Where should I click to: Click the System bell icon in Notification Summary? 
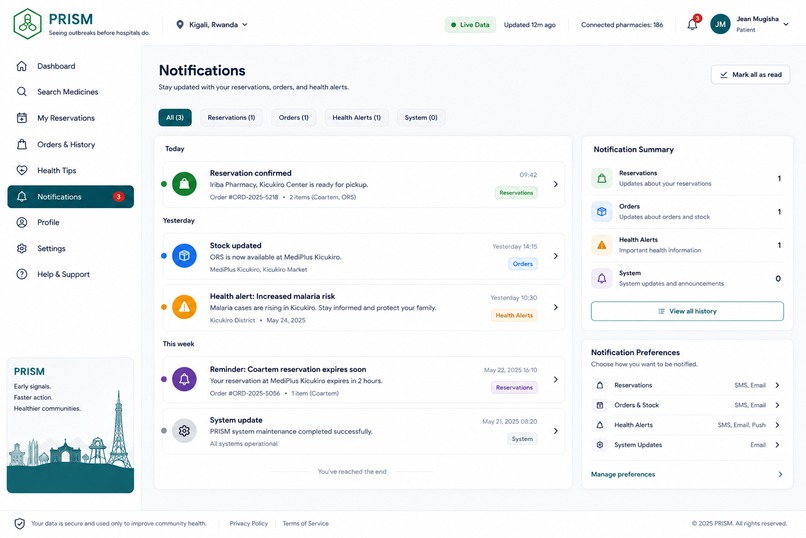[x=601, y=279]
